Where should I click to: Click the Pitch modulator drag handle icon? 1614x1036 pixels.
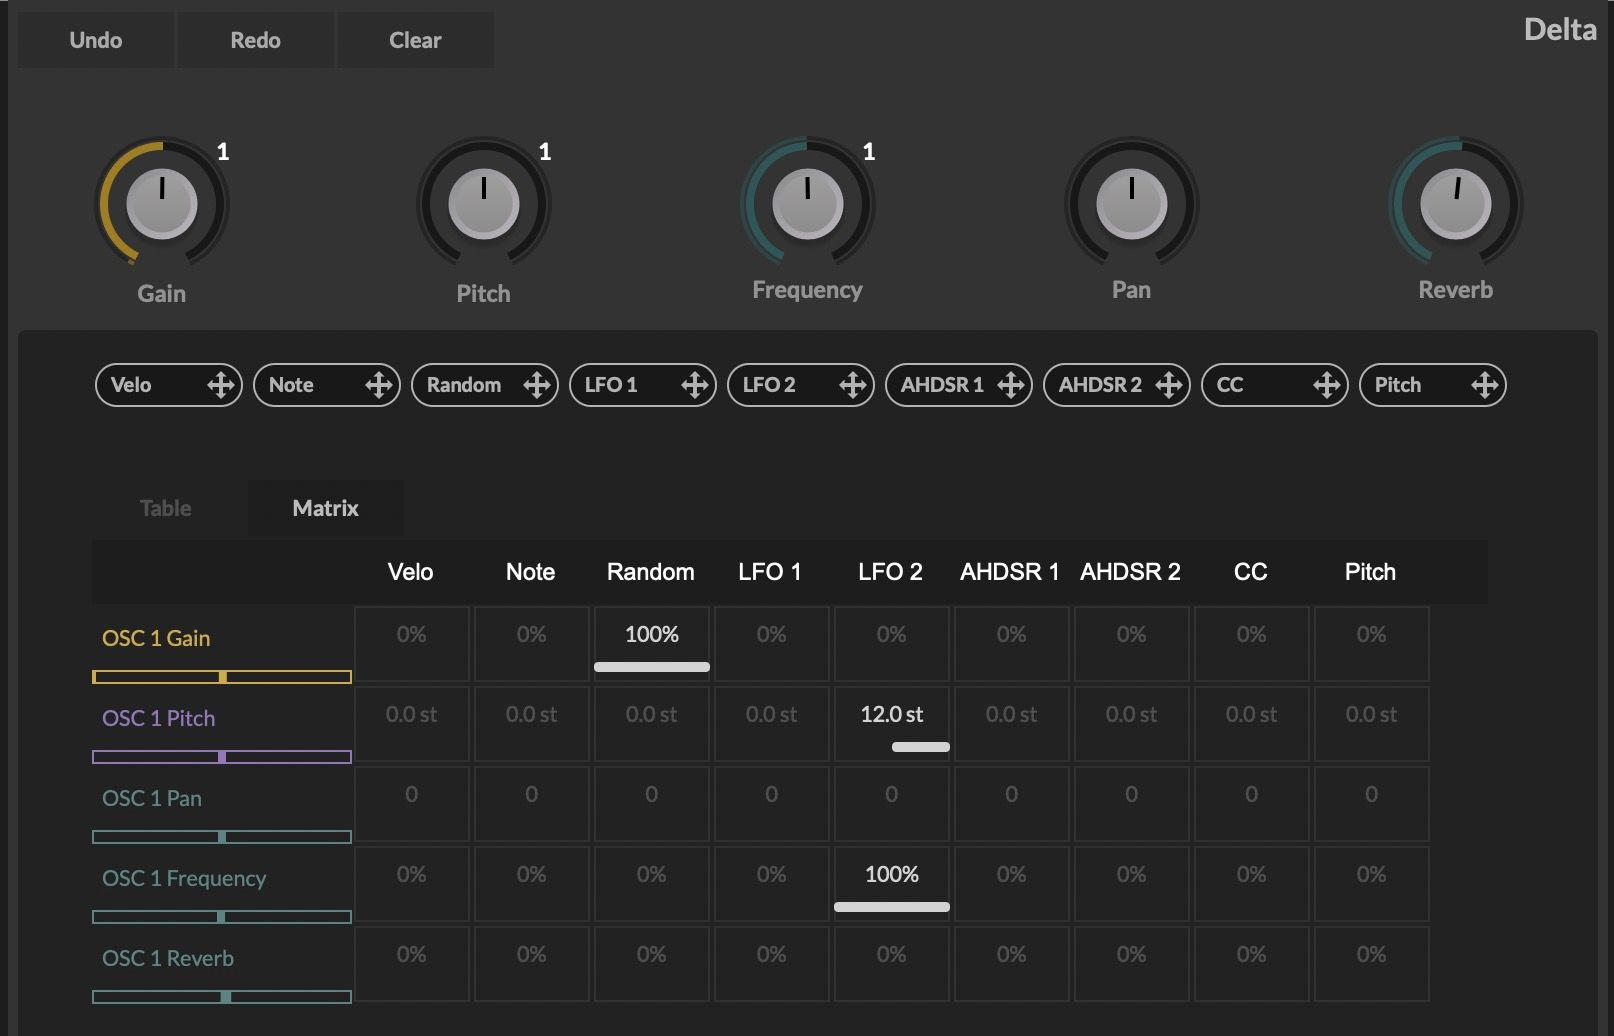[1484, 385]
